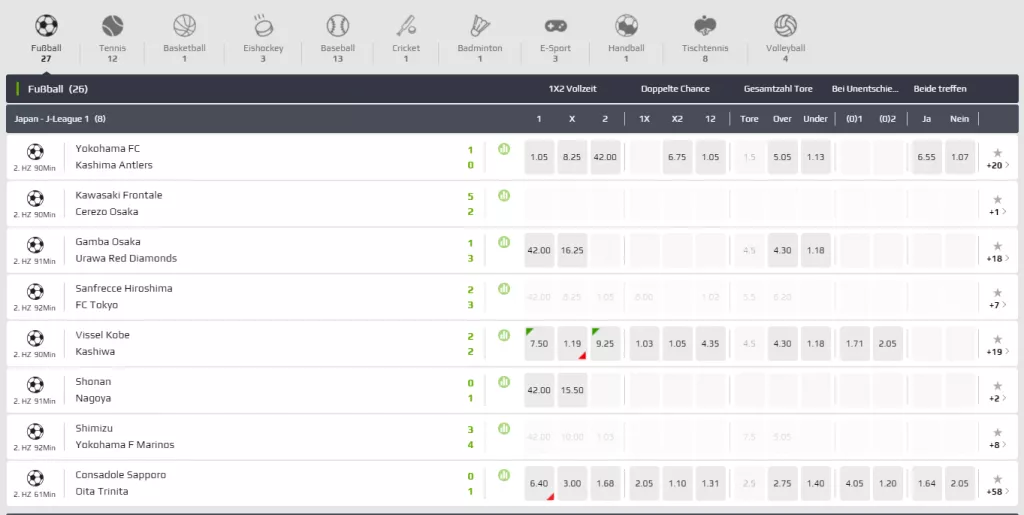Open the Tennis sport category
This screenshot has width=1024, height=515.
tap(112, 27)
